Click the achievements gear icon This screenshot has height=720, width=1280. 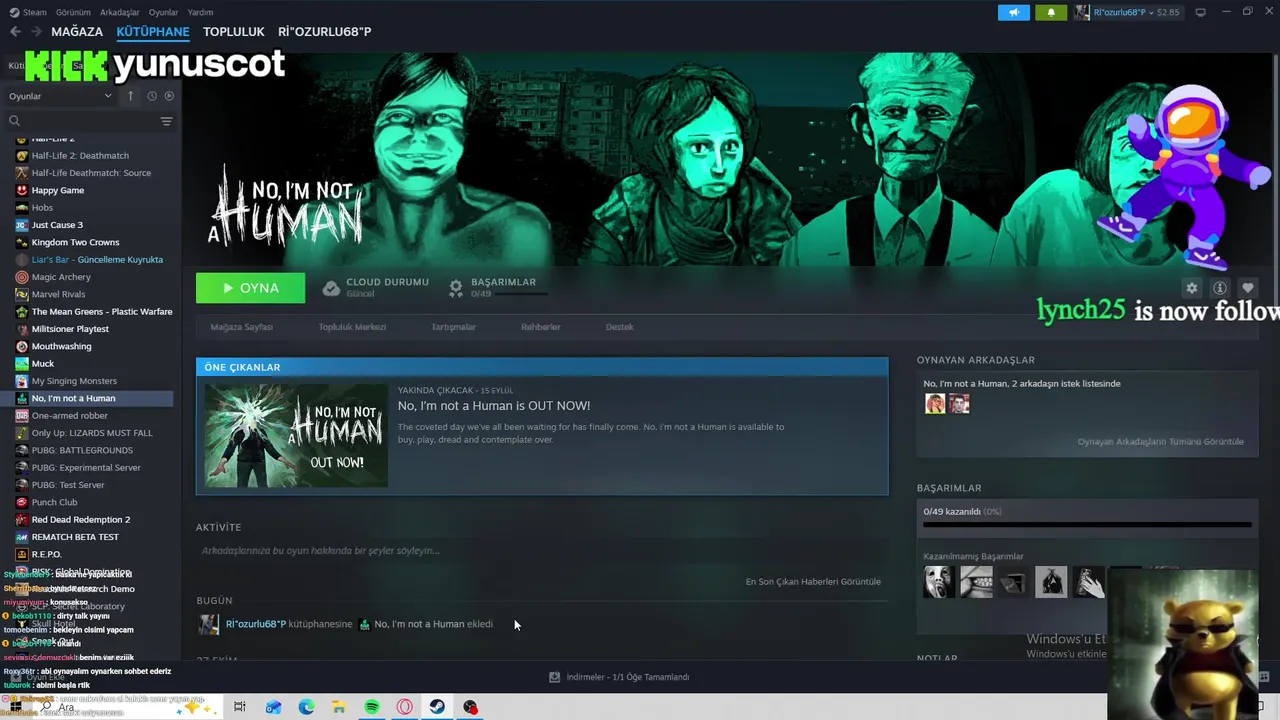(456, 288)
